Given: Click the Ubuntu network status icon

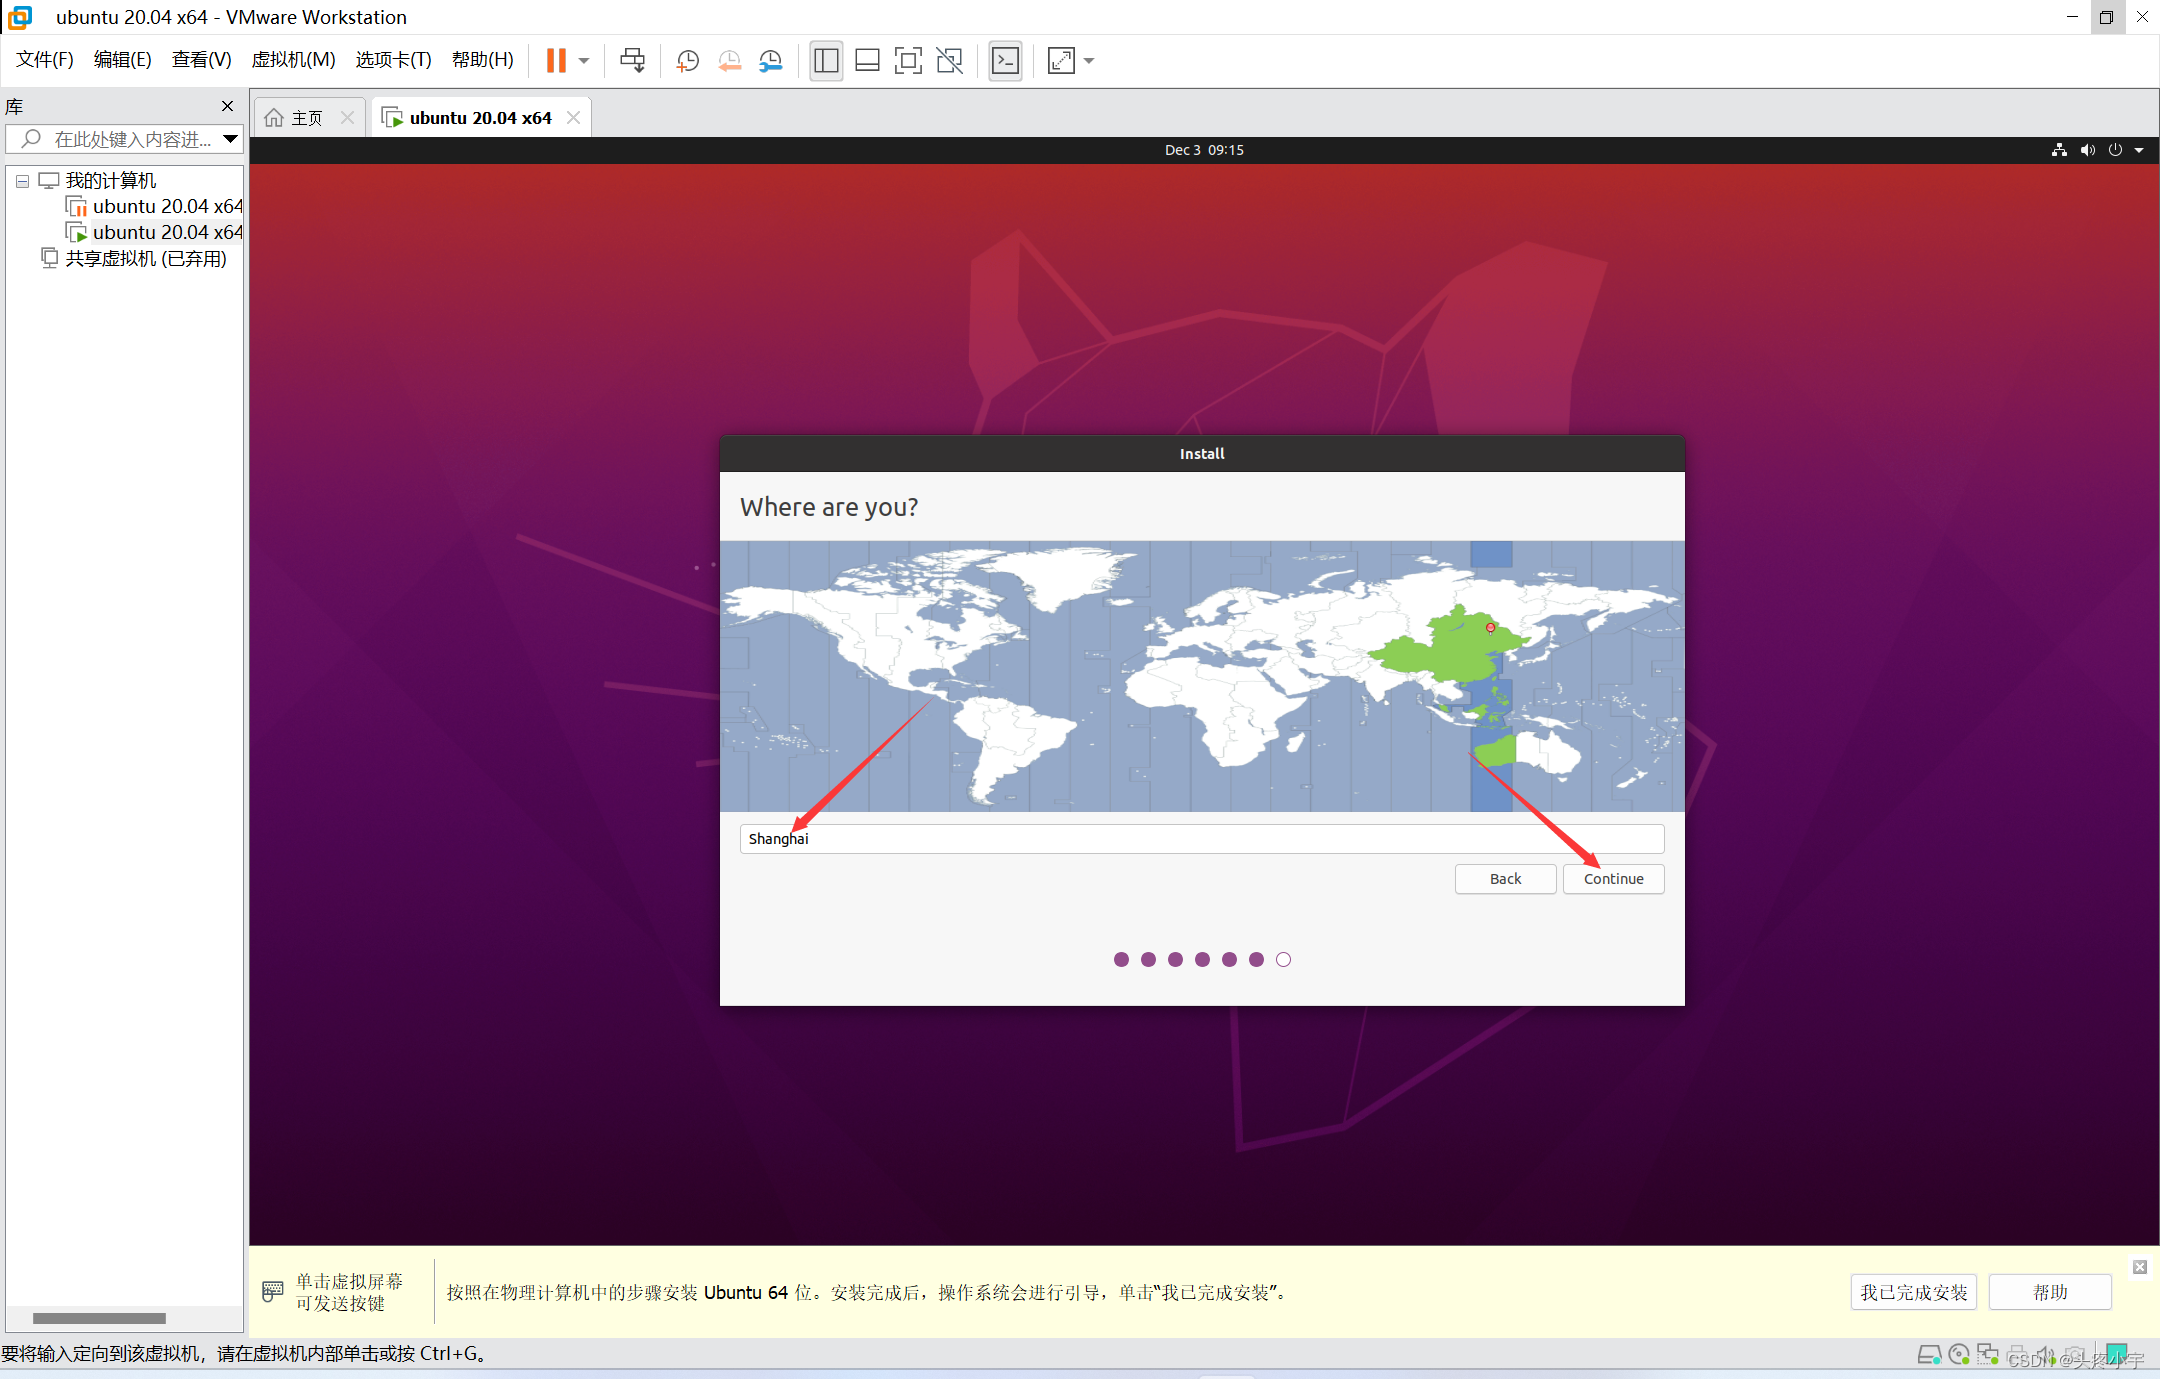Looking at the screenshot, I should (x=2059, y=150).
